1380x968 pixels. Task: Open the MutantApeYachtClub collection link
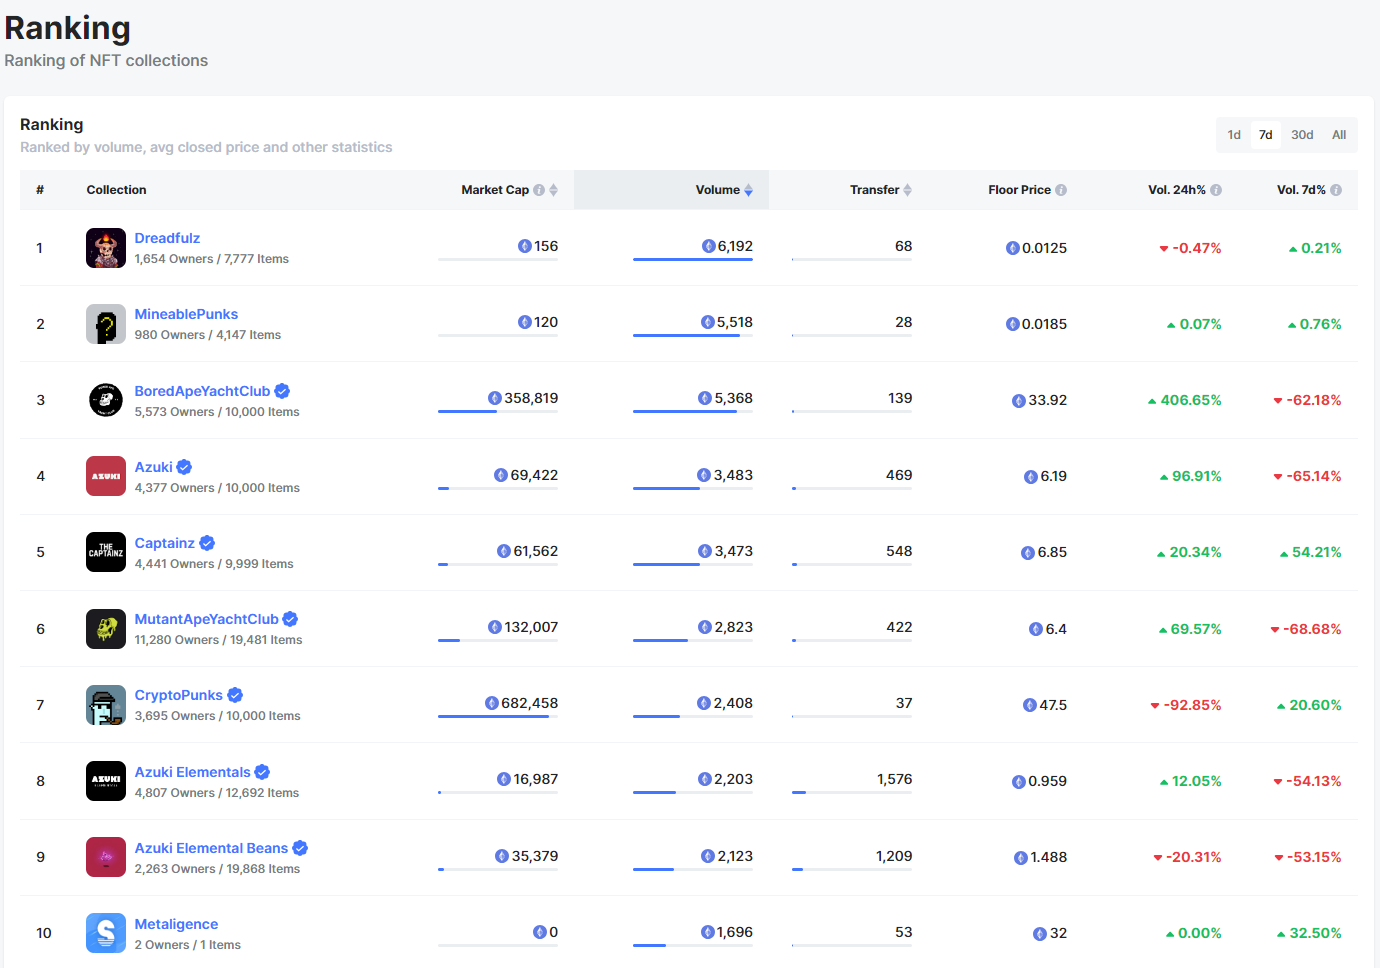tap(206, 619)
